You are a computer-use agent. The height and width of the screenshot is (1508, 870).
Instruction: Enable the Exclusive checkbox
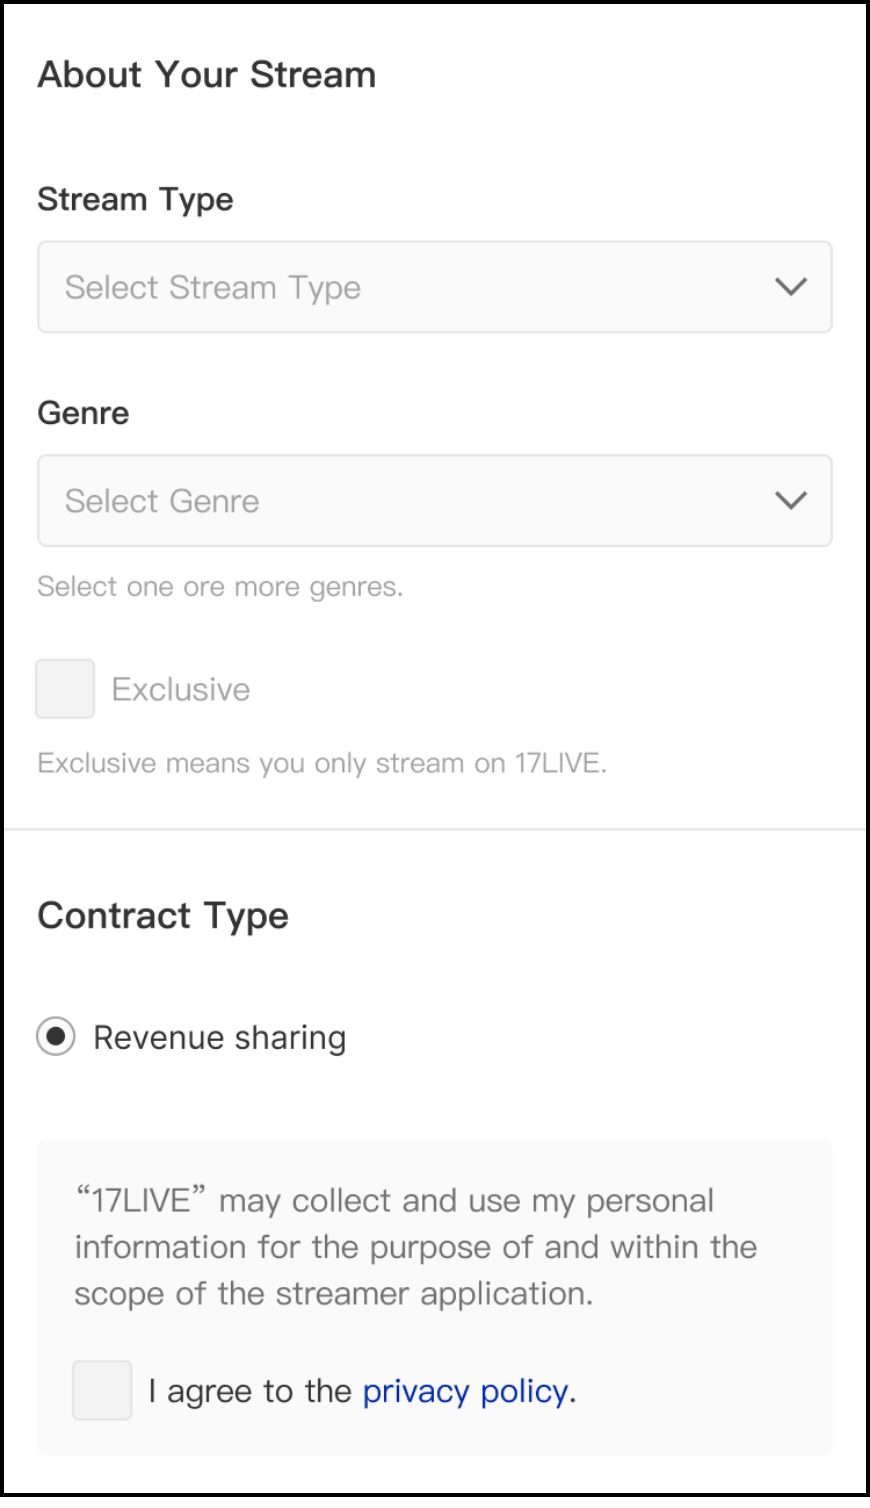click(x=64, y=688)
